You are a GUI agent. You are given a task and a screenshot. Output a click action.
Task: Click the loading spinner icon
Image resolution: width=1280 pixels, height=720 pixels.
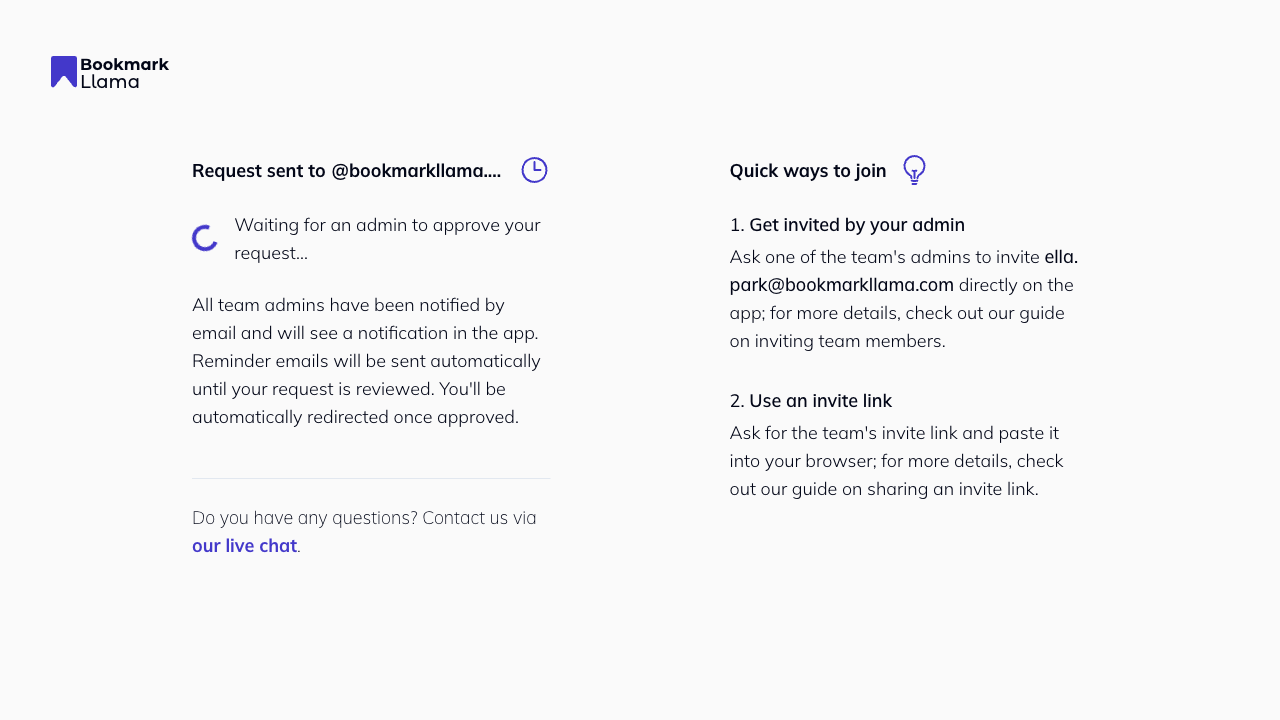click(205, 238)
